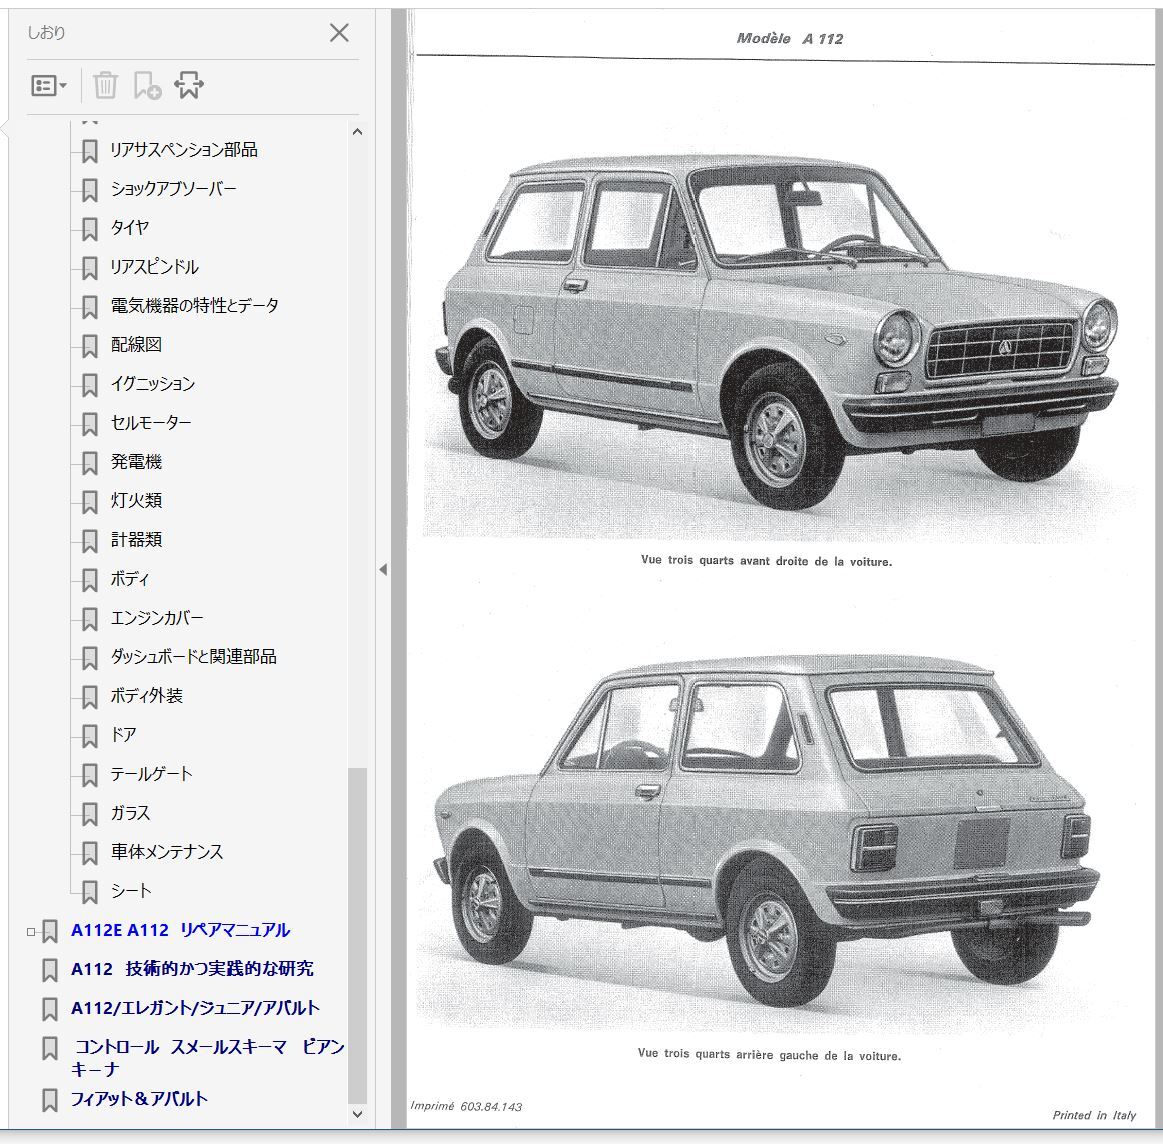Click the bookmark panel scrollbar up arrow
Image resolution: width=1163 pixels, height=1144 pixels.
tap(358, 132)
